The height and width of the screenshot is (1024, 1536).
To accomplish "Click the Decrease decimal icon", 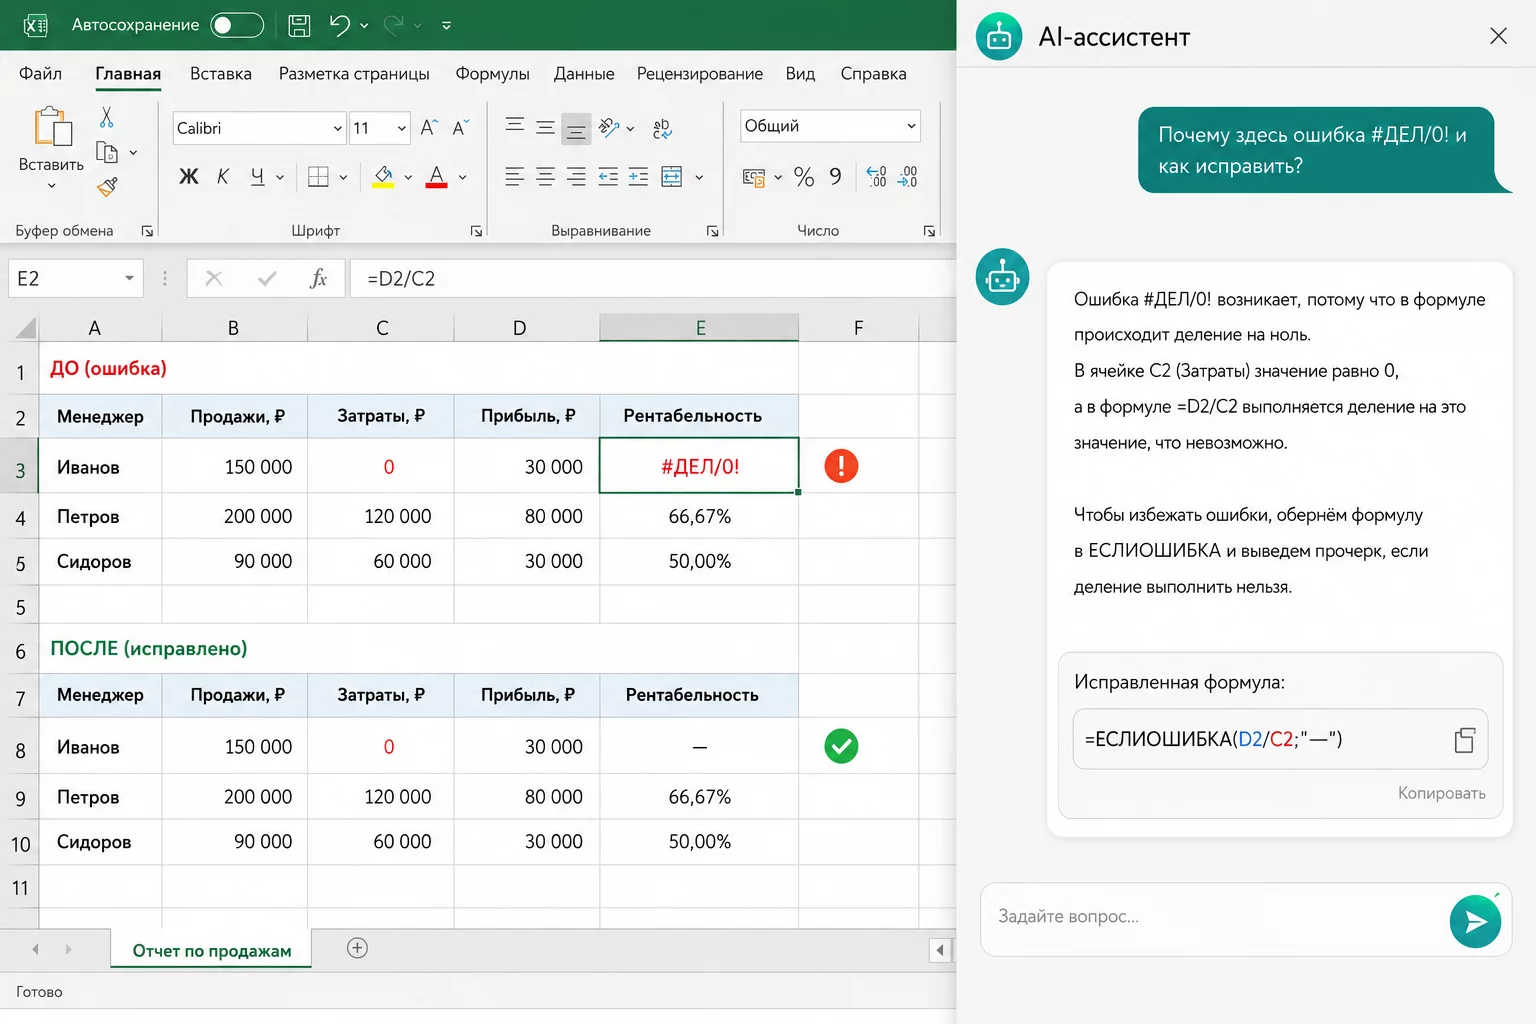I will pyautogui.click(x=907, y=177).
